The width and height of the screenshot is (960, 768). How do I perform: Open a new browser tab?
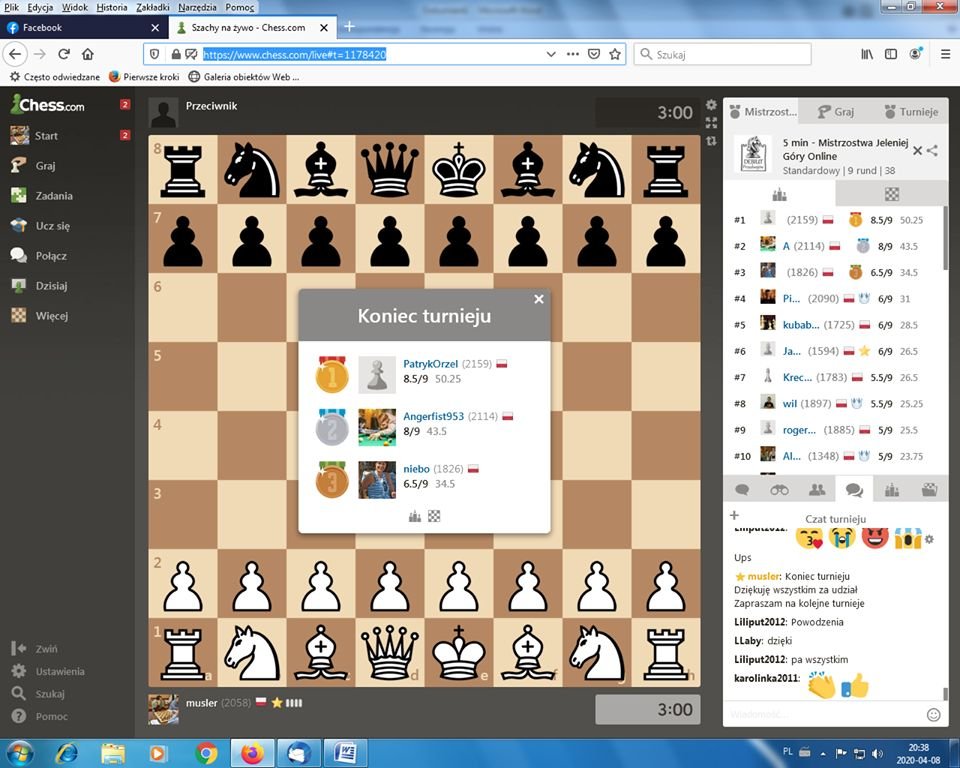(x=350, y=27)
